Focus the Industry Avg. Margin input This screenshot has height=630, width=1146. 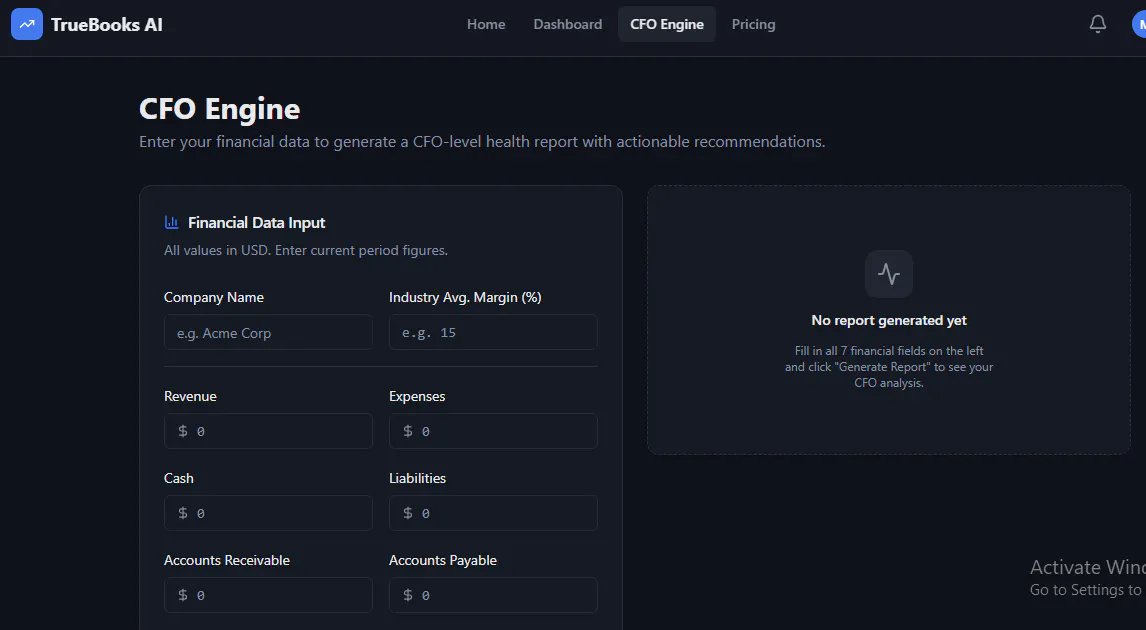tap(493, 333)
